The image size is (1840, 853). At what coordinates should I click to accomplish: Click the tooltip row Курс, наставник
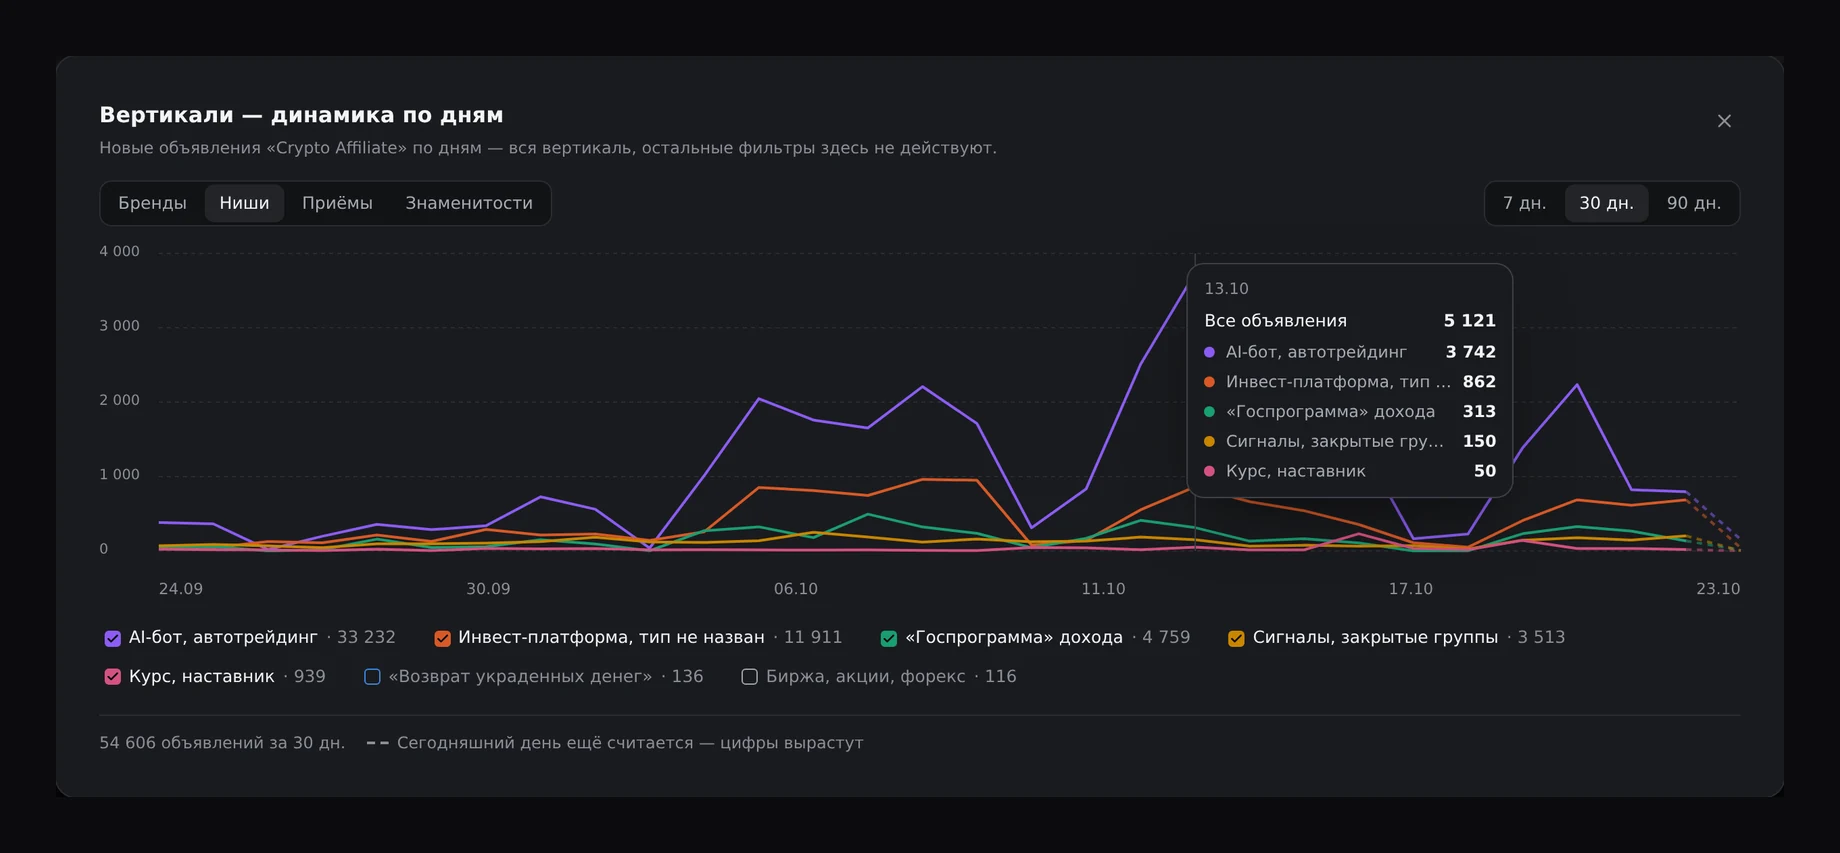point(1350,471)
